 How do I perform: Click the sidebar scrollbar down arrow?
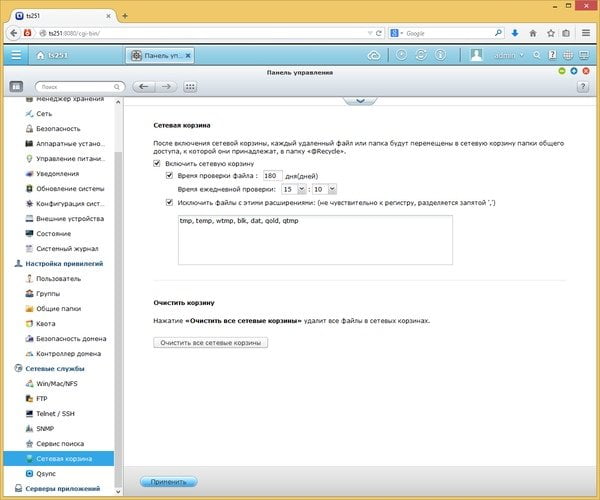118,491
